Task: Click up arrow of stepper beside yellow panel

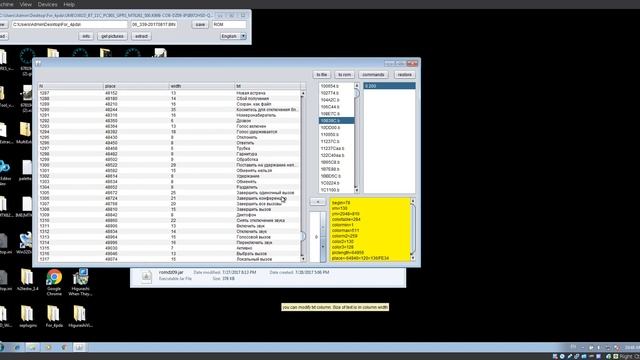Action: [x=323, y=228]
